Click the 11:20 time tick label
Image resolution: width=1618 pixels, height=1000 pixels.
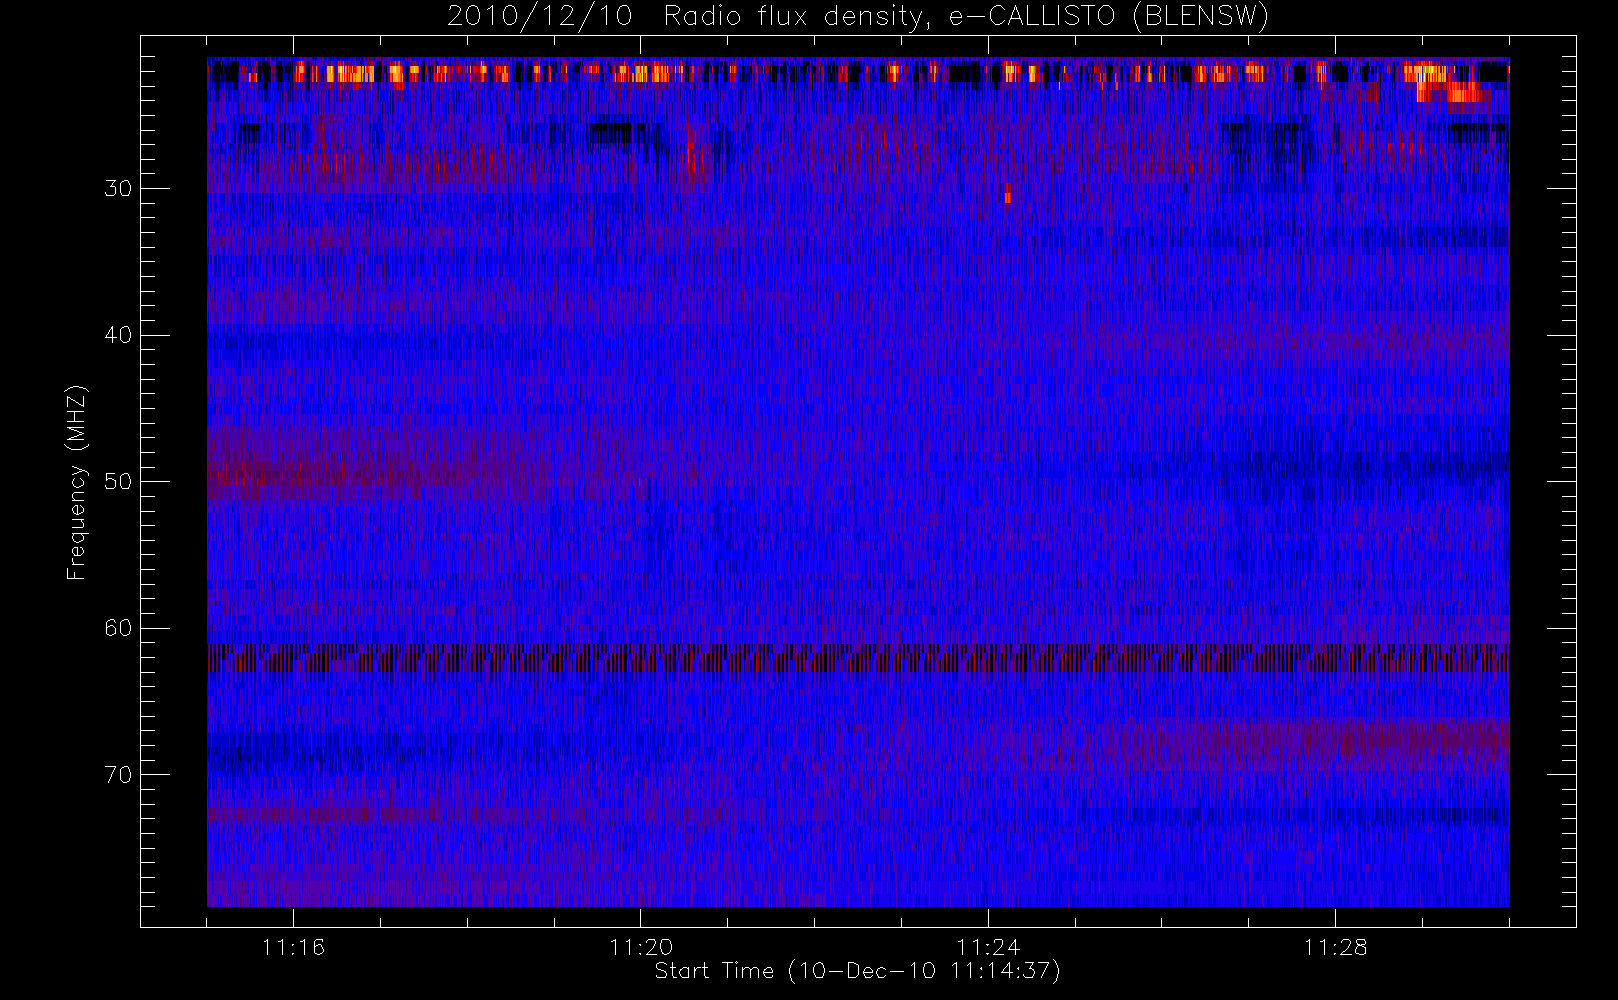point(641,947)
